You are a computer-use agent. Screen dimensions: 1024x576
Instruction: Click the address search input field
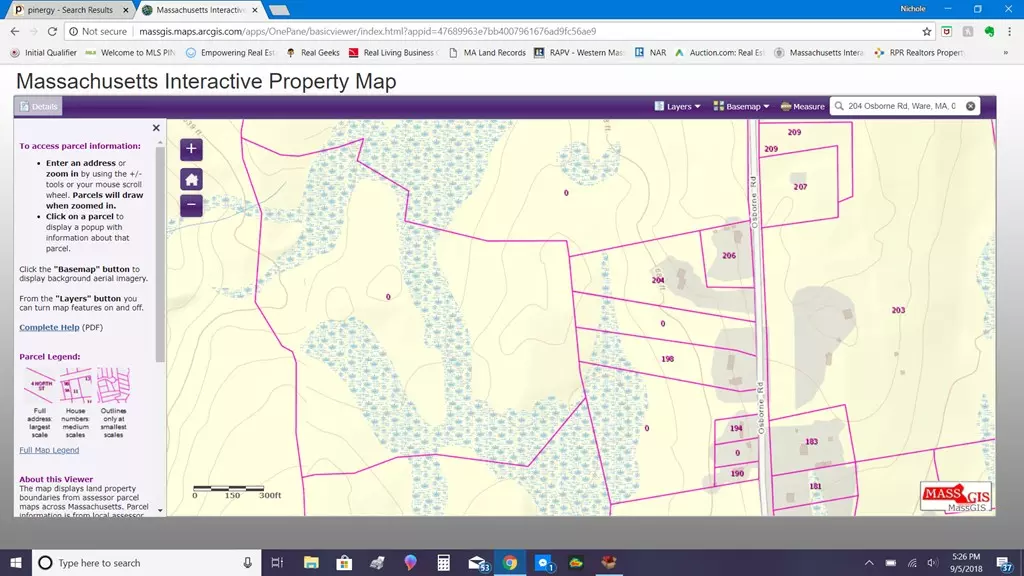(x=900, y=106)
